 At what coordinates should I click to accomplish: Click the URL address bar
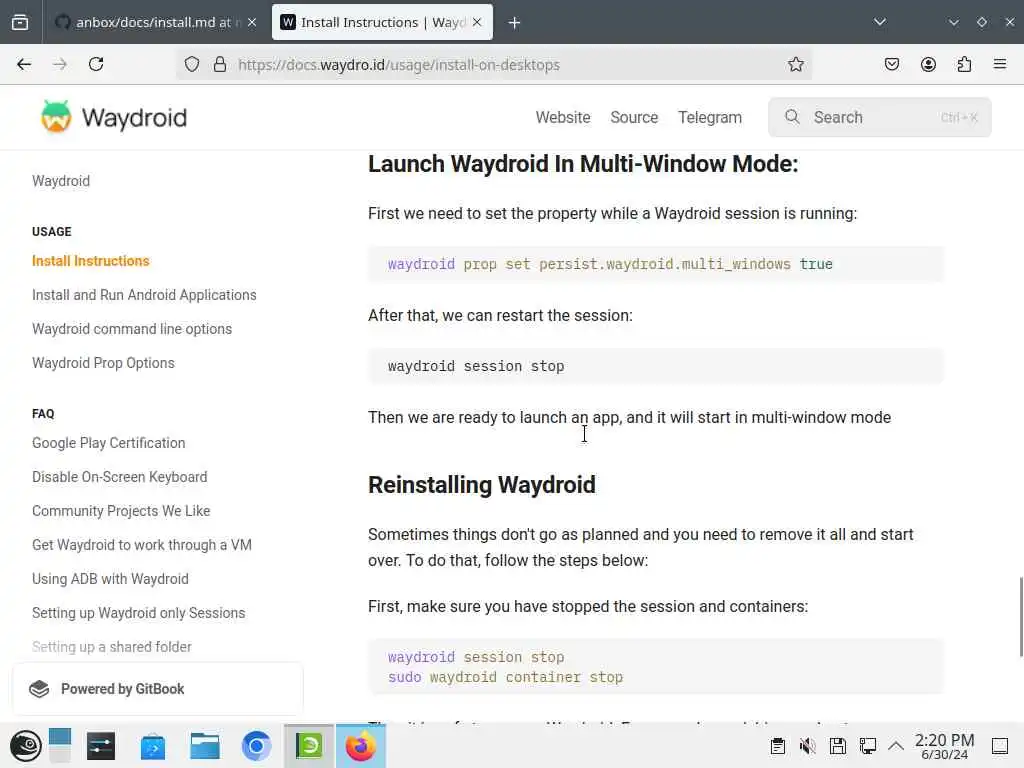click(x=493, y=65)
